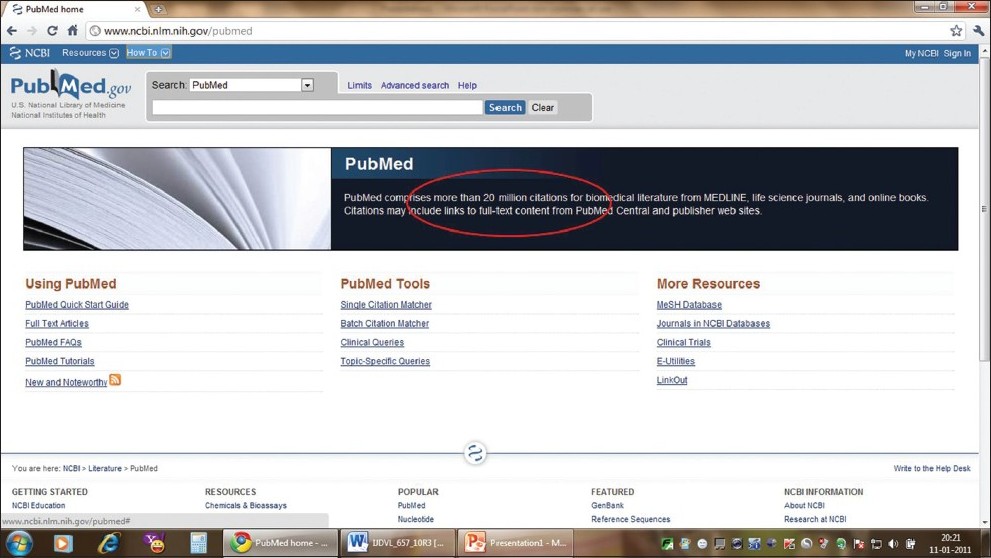Switch to the PowerPoint Presentation1 taskbar button
Screen dimensions: 991x558
(x=516, y=543)
